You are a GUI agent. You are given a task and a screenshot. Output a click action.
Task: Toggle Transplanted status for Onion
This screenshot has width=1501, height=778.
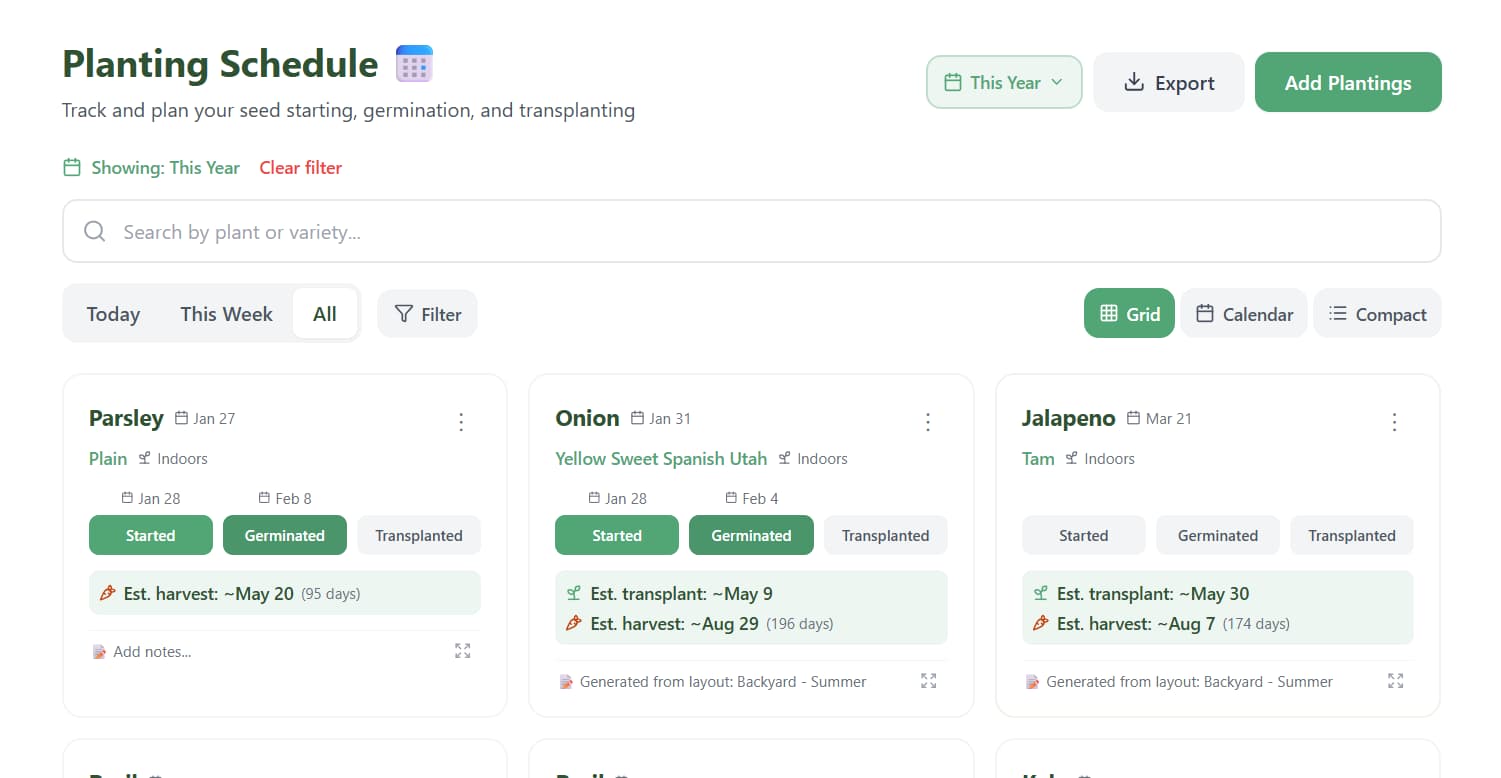coord(885,535)
